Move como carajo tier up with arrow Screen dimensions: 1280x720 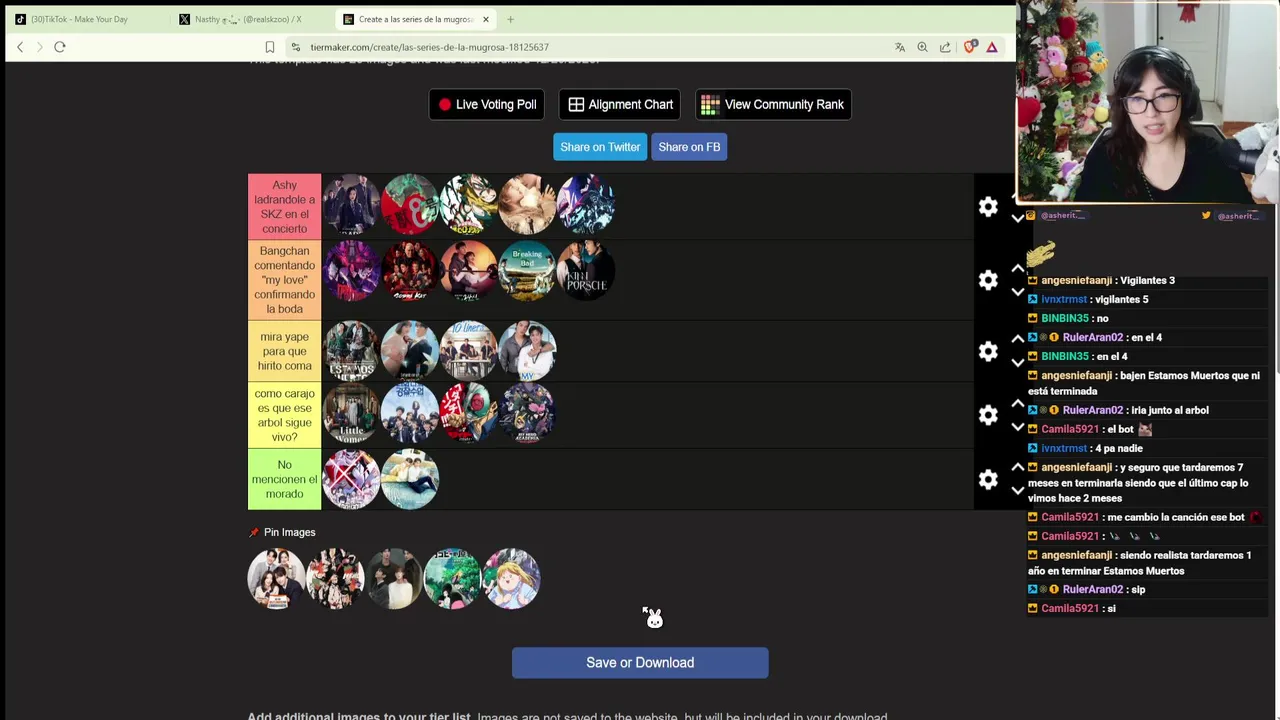tap(1018, 403)
